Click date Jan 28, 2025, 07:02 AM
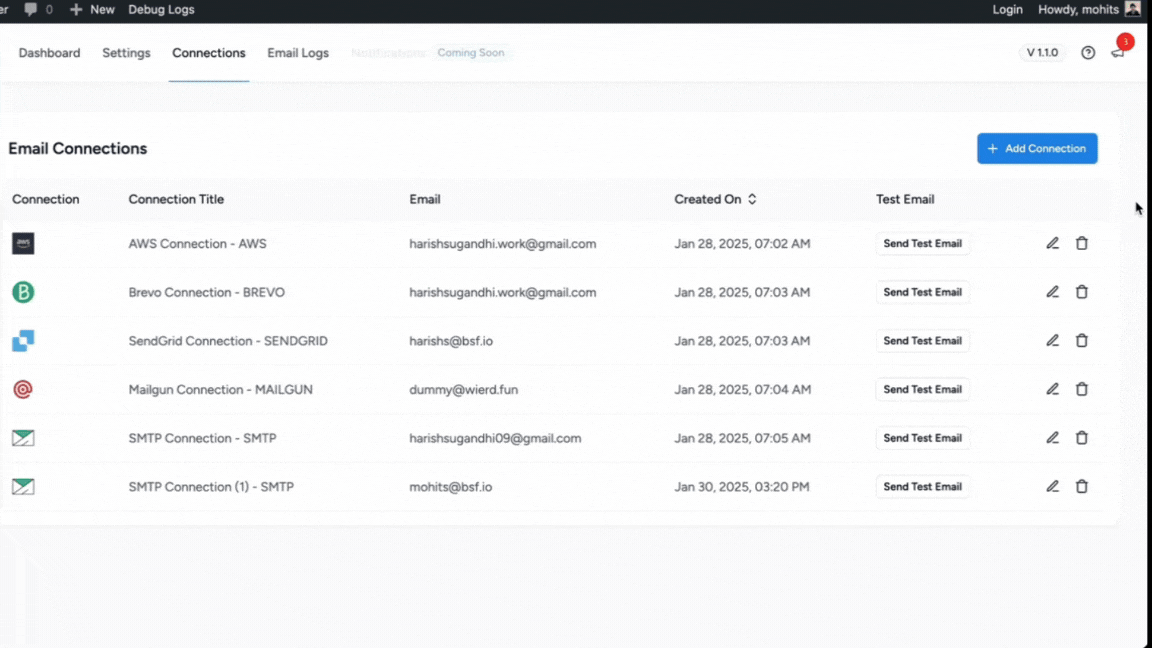 click(x=742, y=243)
